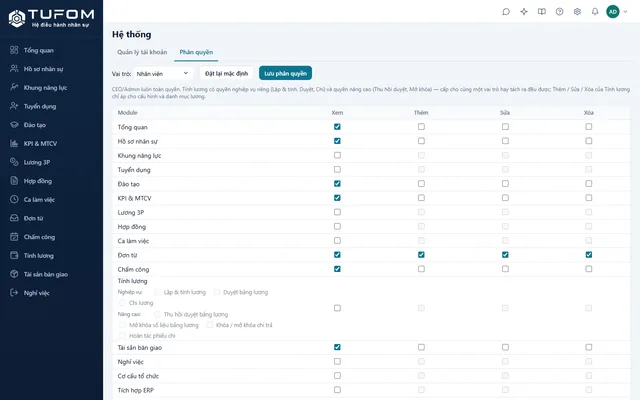Open Tuyển dụng sidebar icon
This screenshot has width=640, height=400.
(14, 106)
